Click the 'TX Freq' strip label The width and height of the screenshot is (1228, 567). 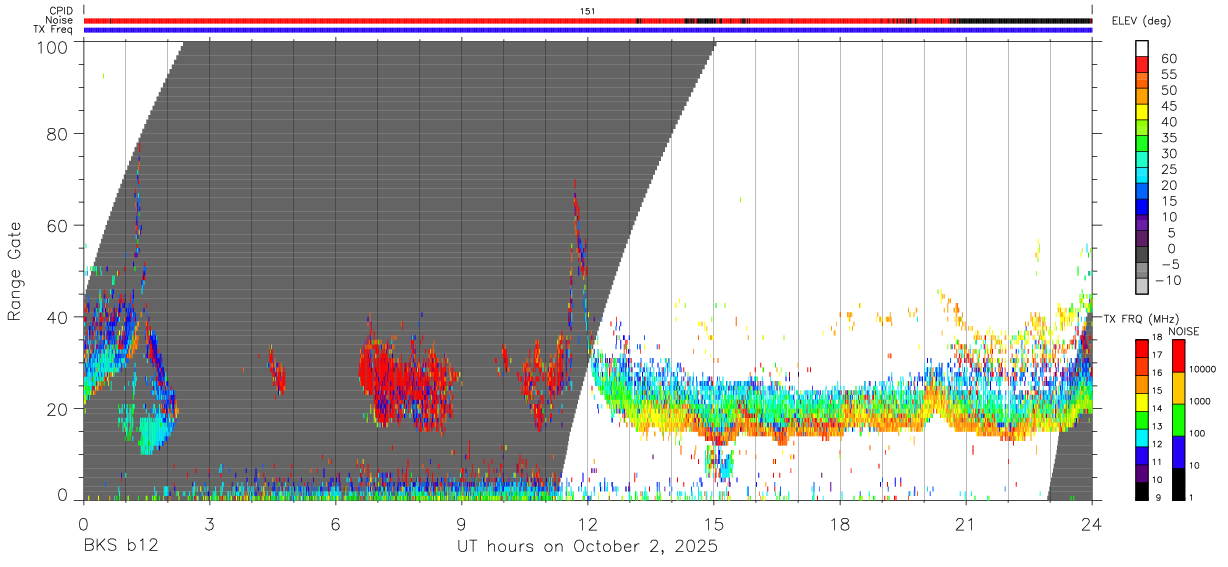54,29
